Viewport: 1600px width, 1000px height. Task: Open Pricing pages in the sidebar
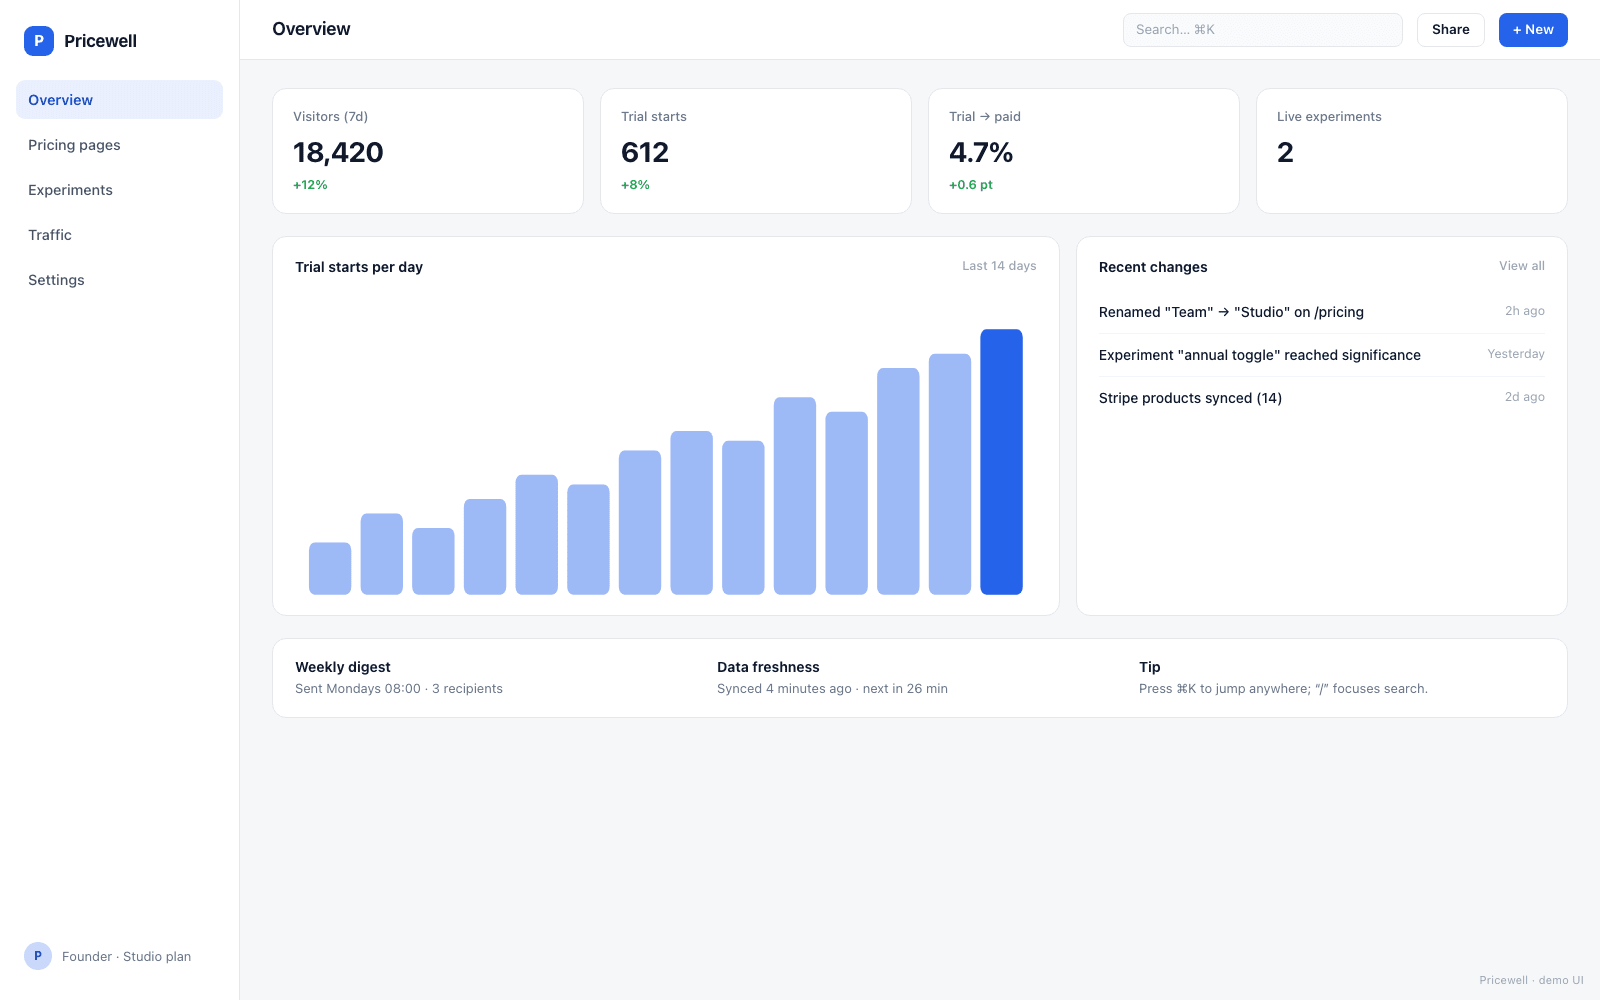coord(119,145)
